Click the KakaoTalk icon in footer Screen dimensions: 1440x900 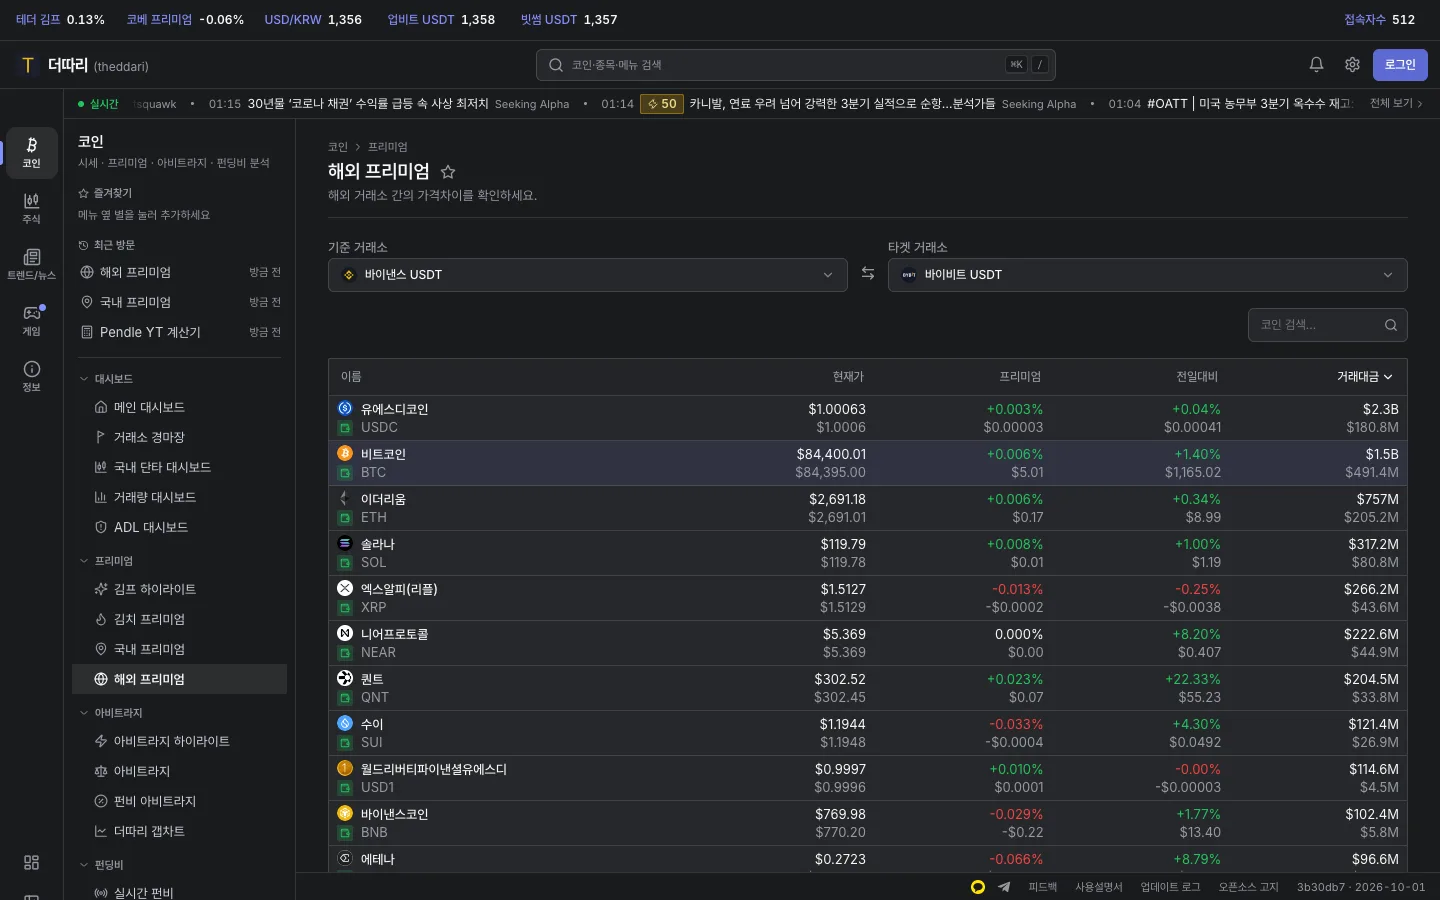tap(978, 887)
